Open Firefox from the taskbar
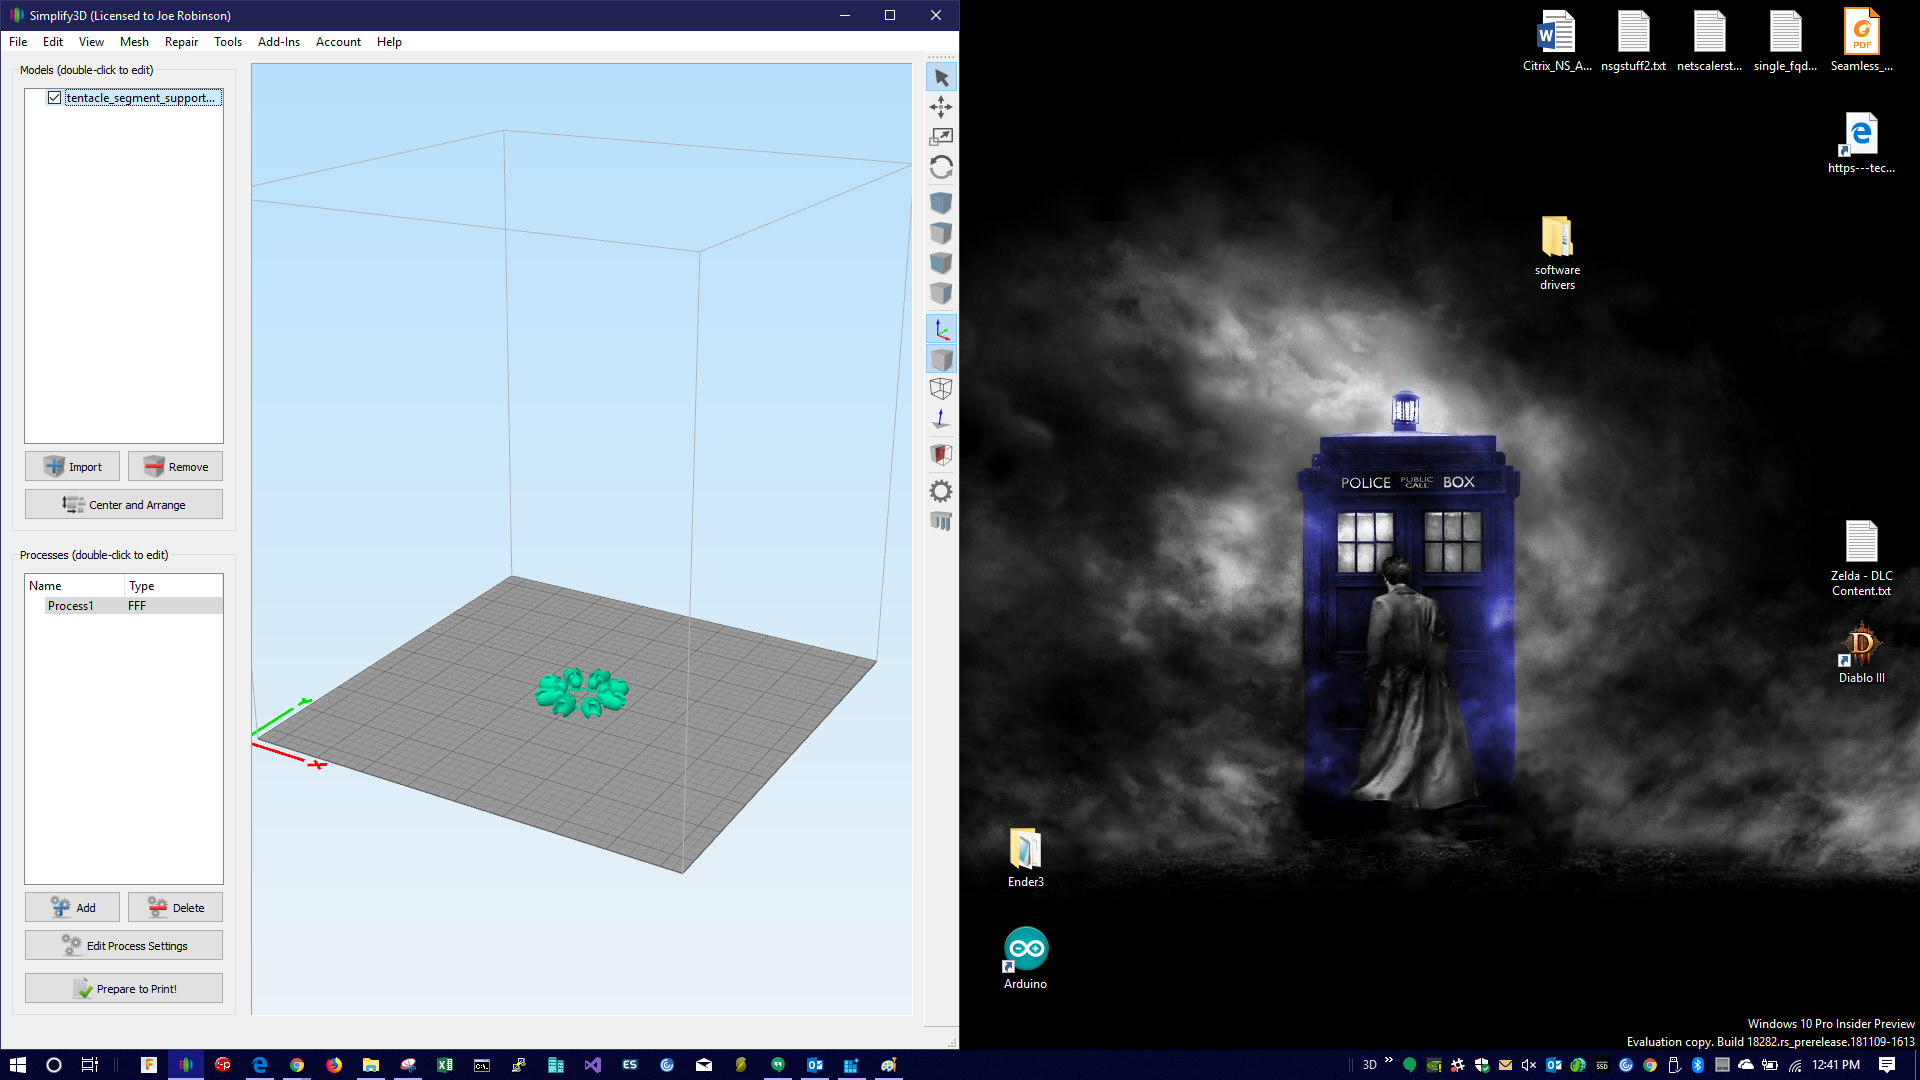The height and width of the screenshot is (1080, 1920). point(334,1065)
